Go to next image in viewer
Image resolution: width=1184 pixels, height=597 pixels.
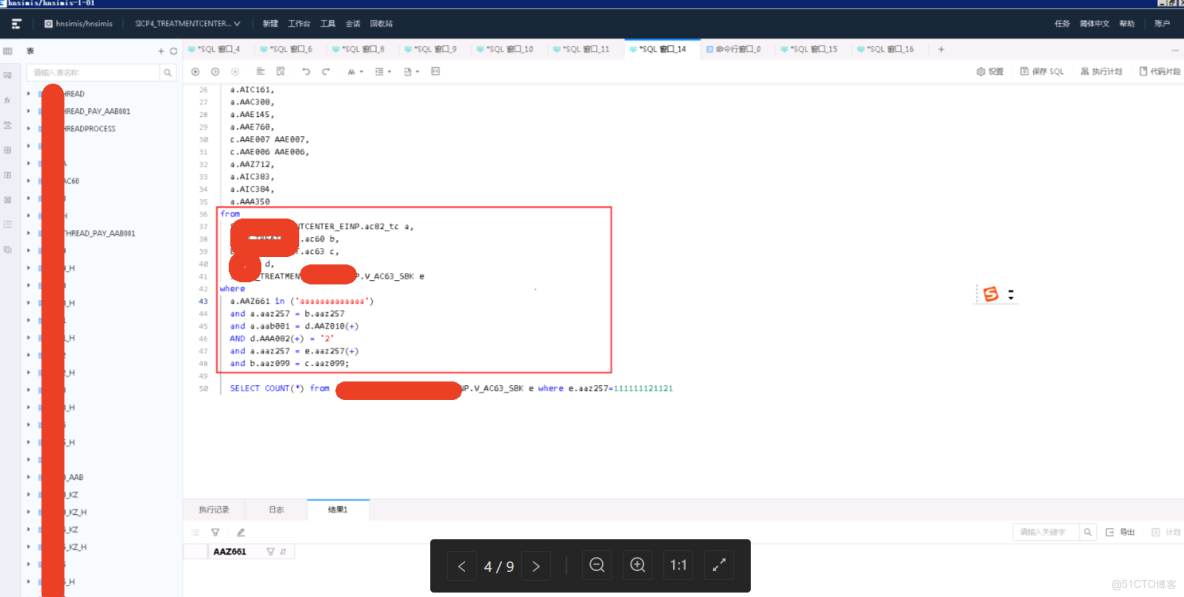[536, 566]
